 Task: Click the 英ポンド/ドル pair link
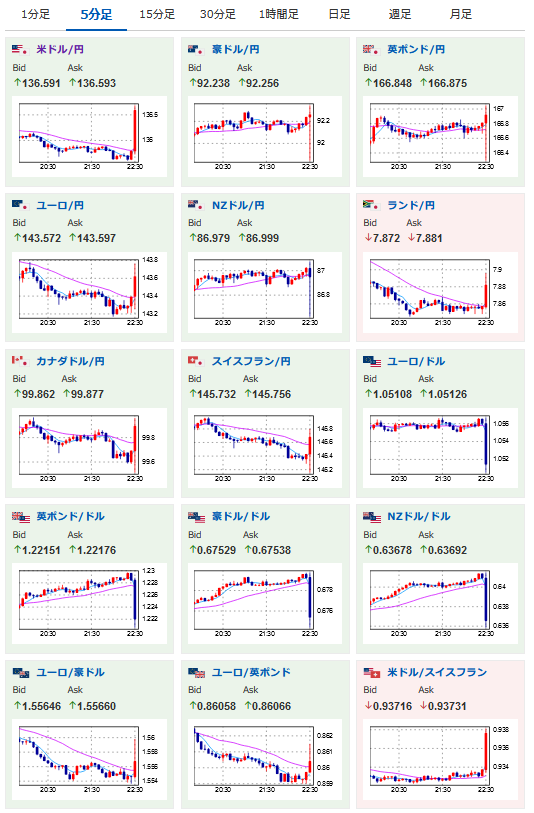tap(71, 516)
